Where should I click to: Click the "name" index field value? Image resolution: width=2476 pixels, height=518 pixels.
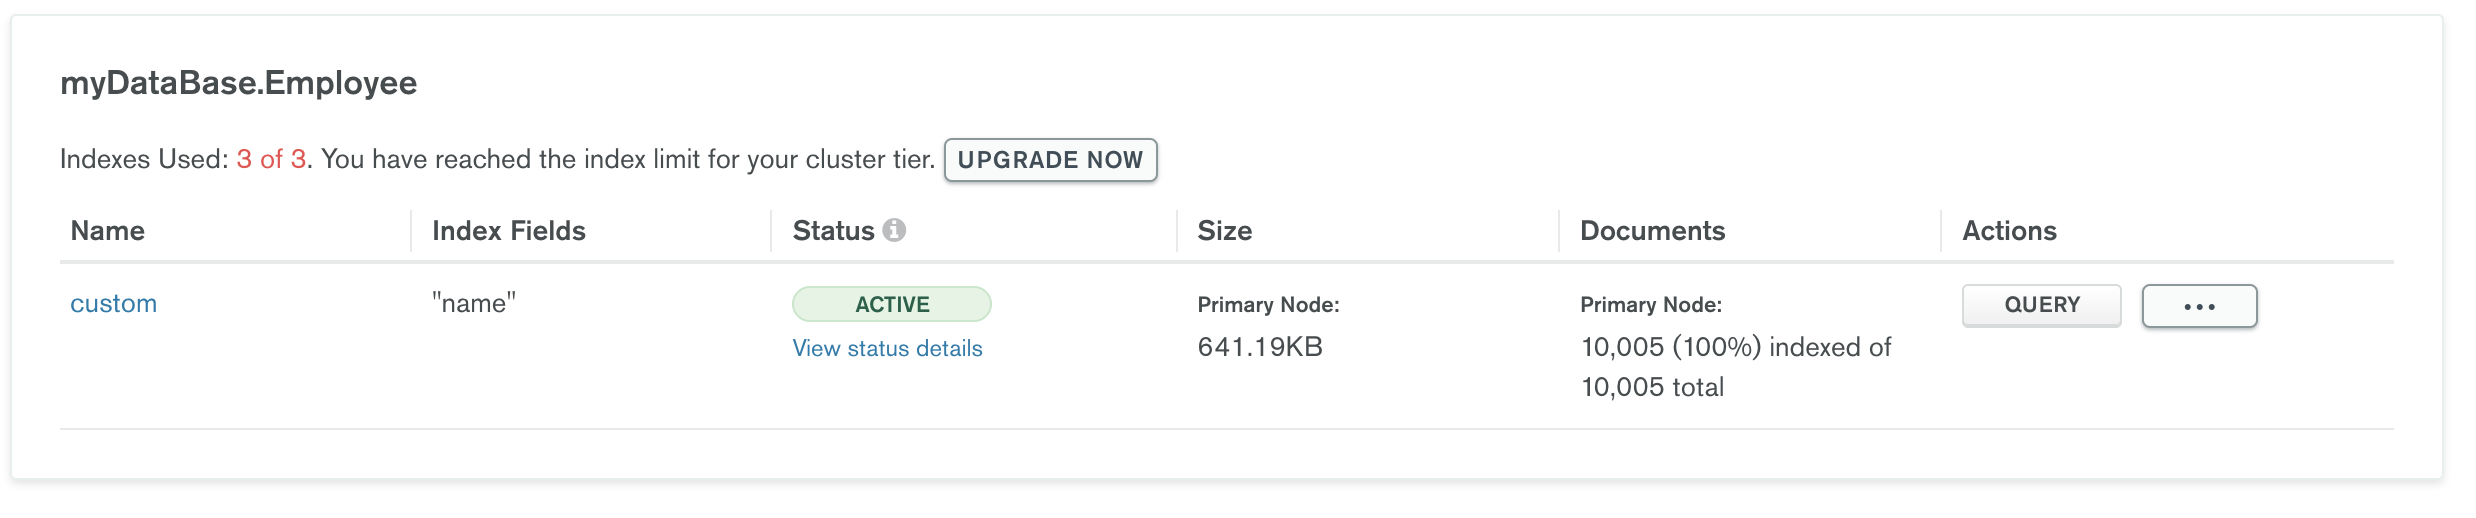(474, 304)
